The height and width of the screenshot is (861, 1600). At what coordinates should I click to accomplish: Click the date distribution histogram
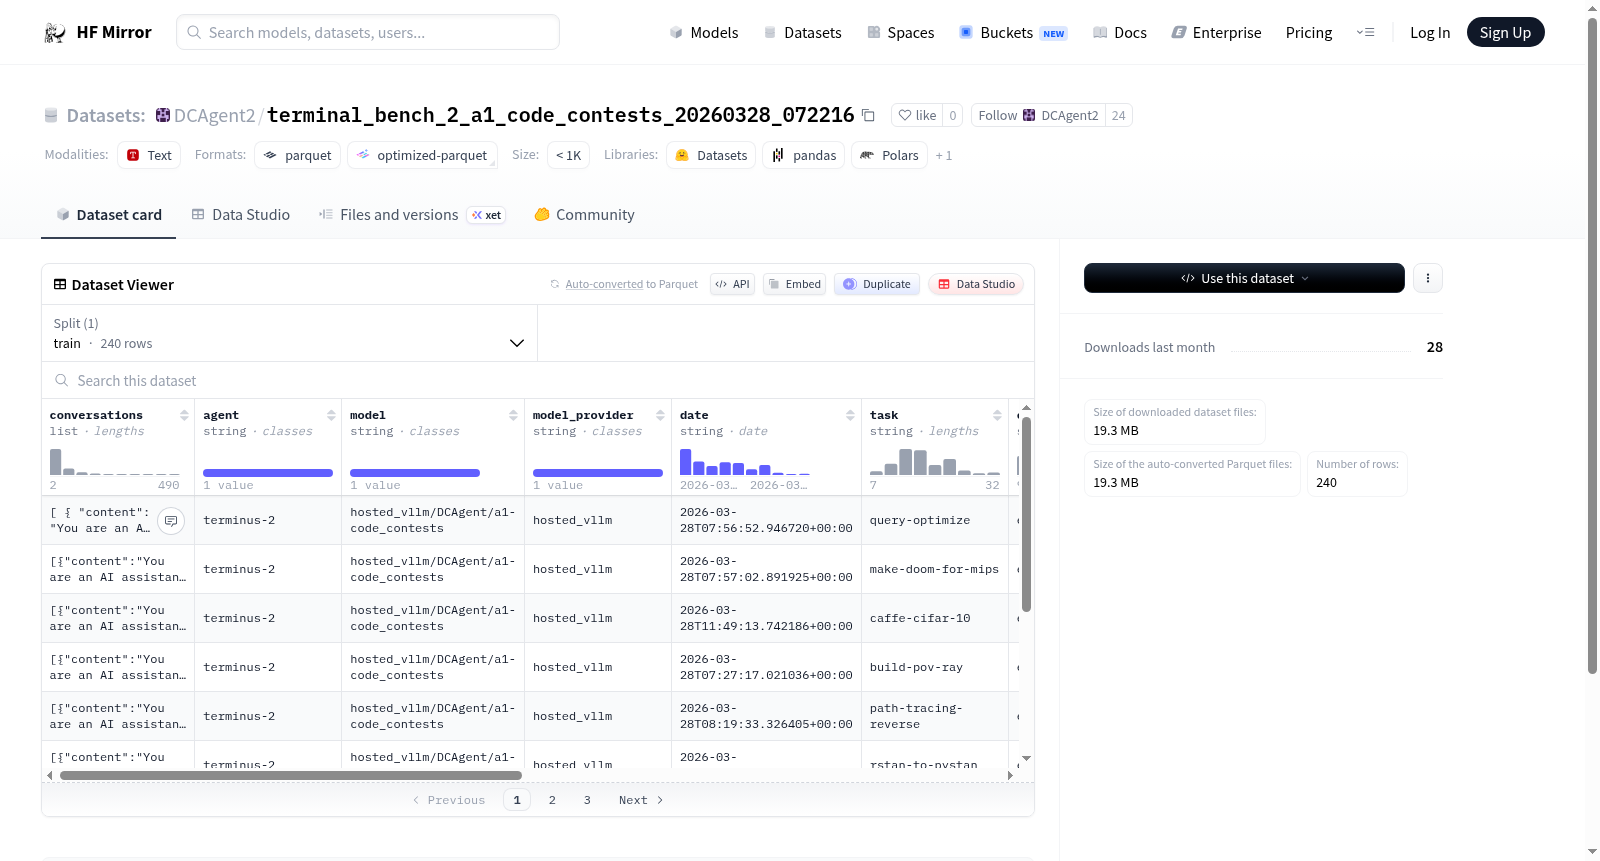coord(745,461)
